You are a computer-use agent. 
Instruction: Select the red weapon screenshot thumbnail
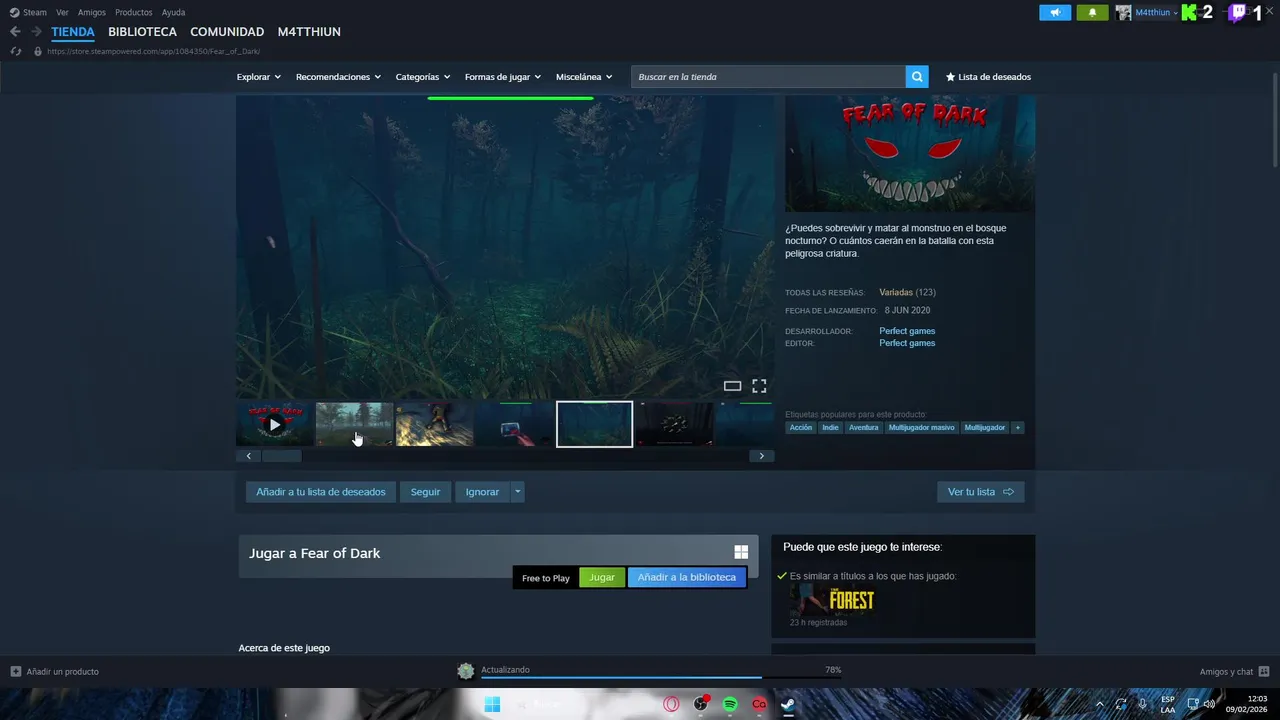514,424
